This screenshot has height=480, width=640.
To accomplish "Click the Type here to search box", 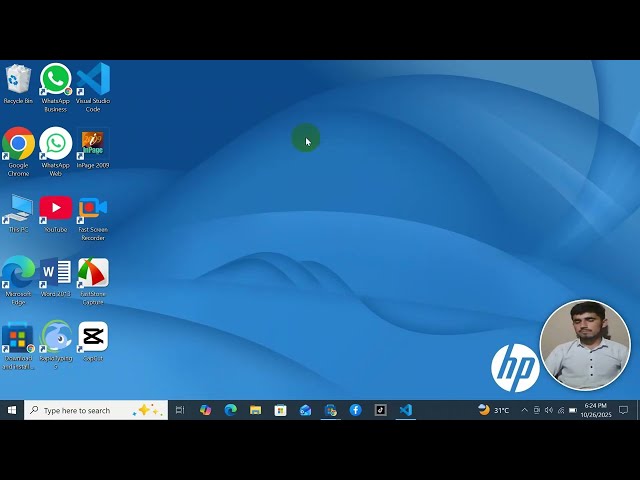I will click(x=96, y=410).
